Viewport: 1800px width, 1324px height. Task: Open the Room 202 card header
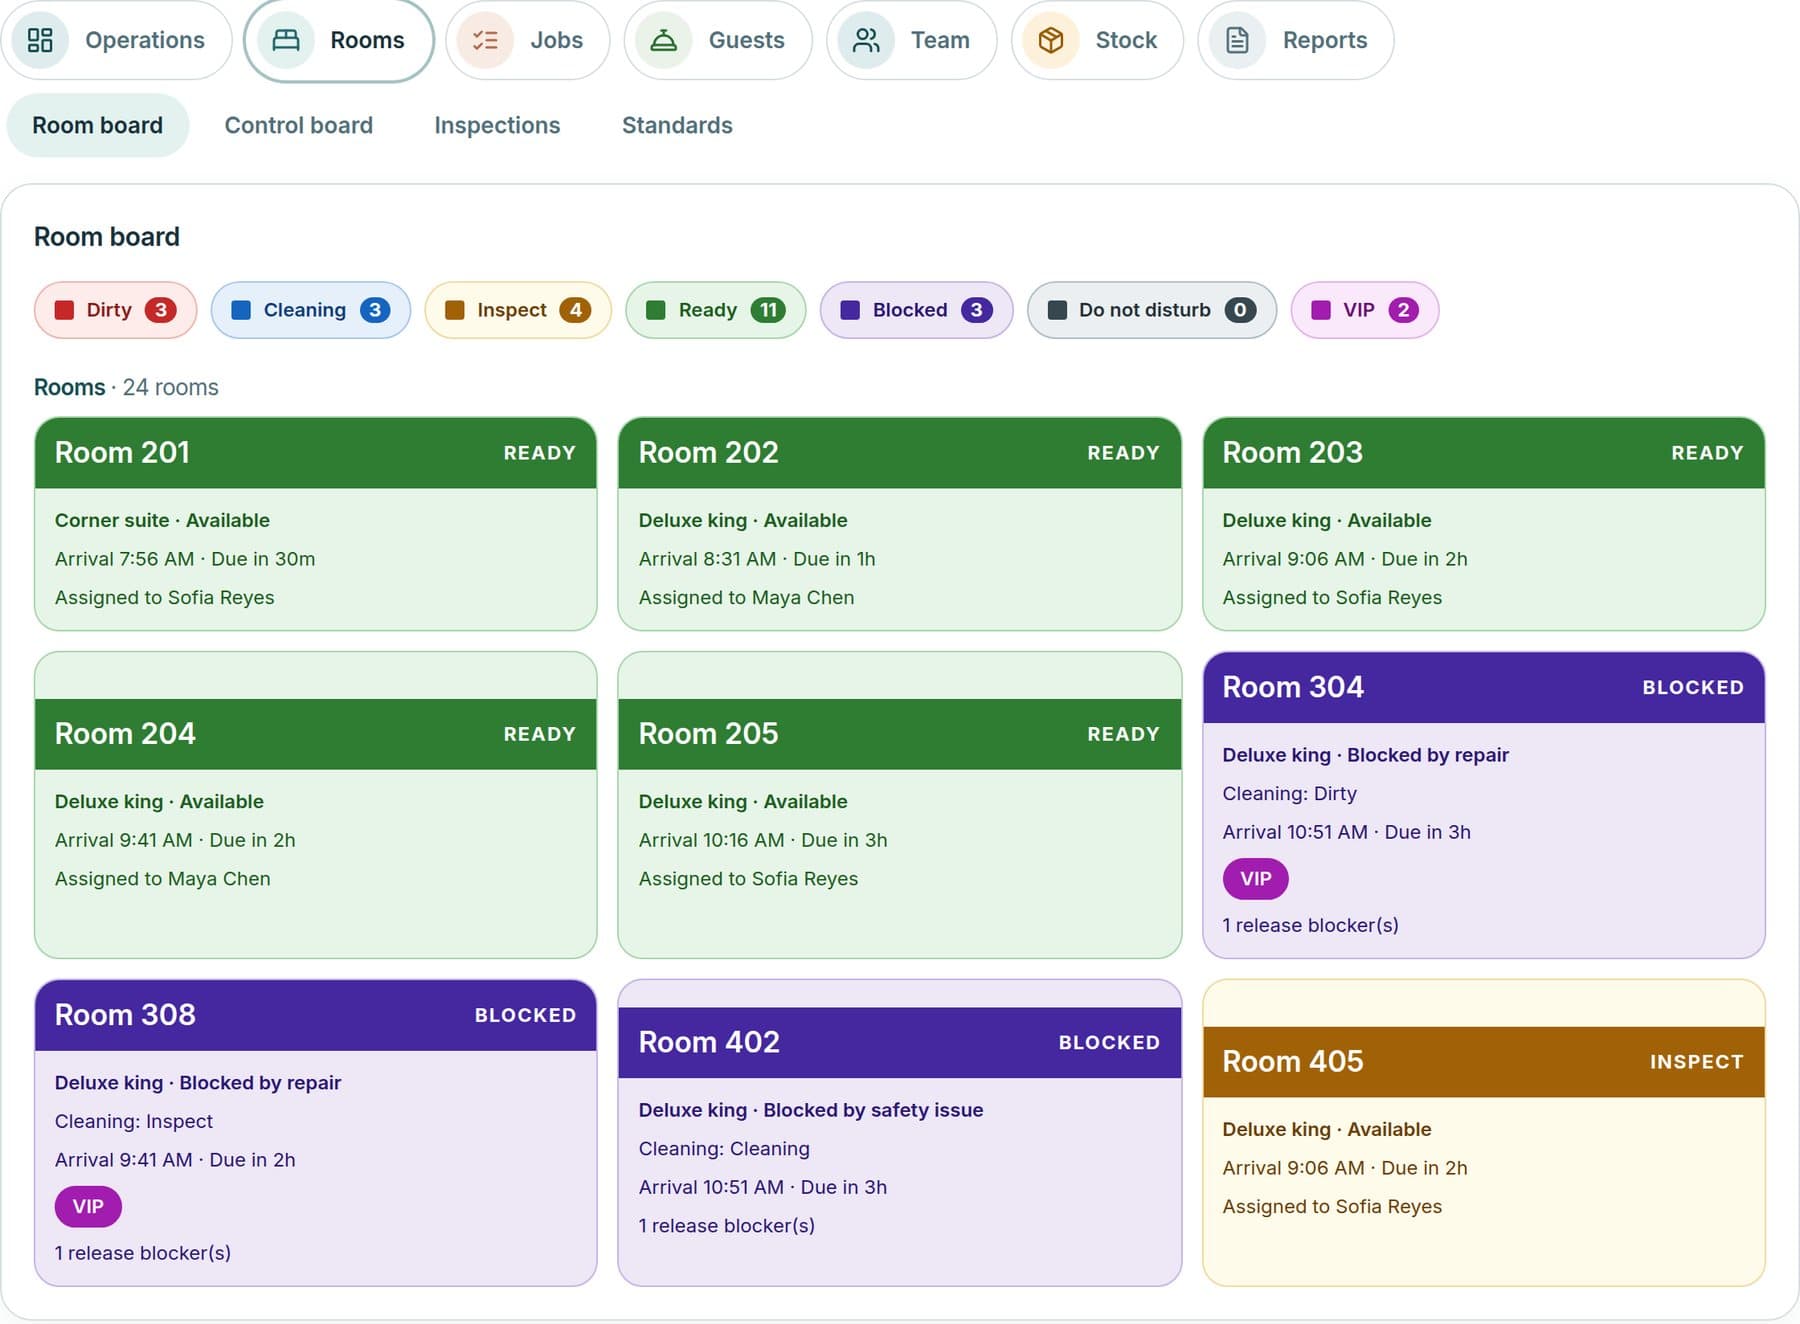point(900,453)
